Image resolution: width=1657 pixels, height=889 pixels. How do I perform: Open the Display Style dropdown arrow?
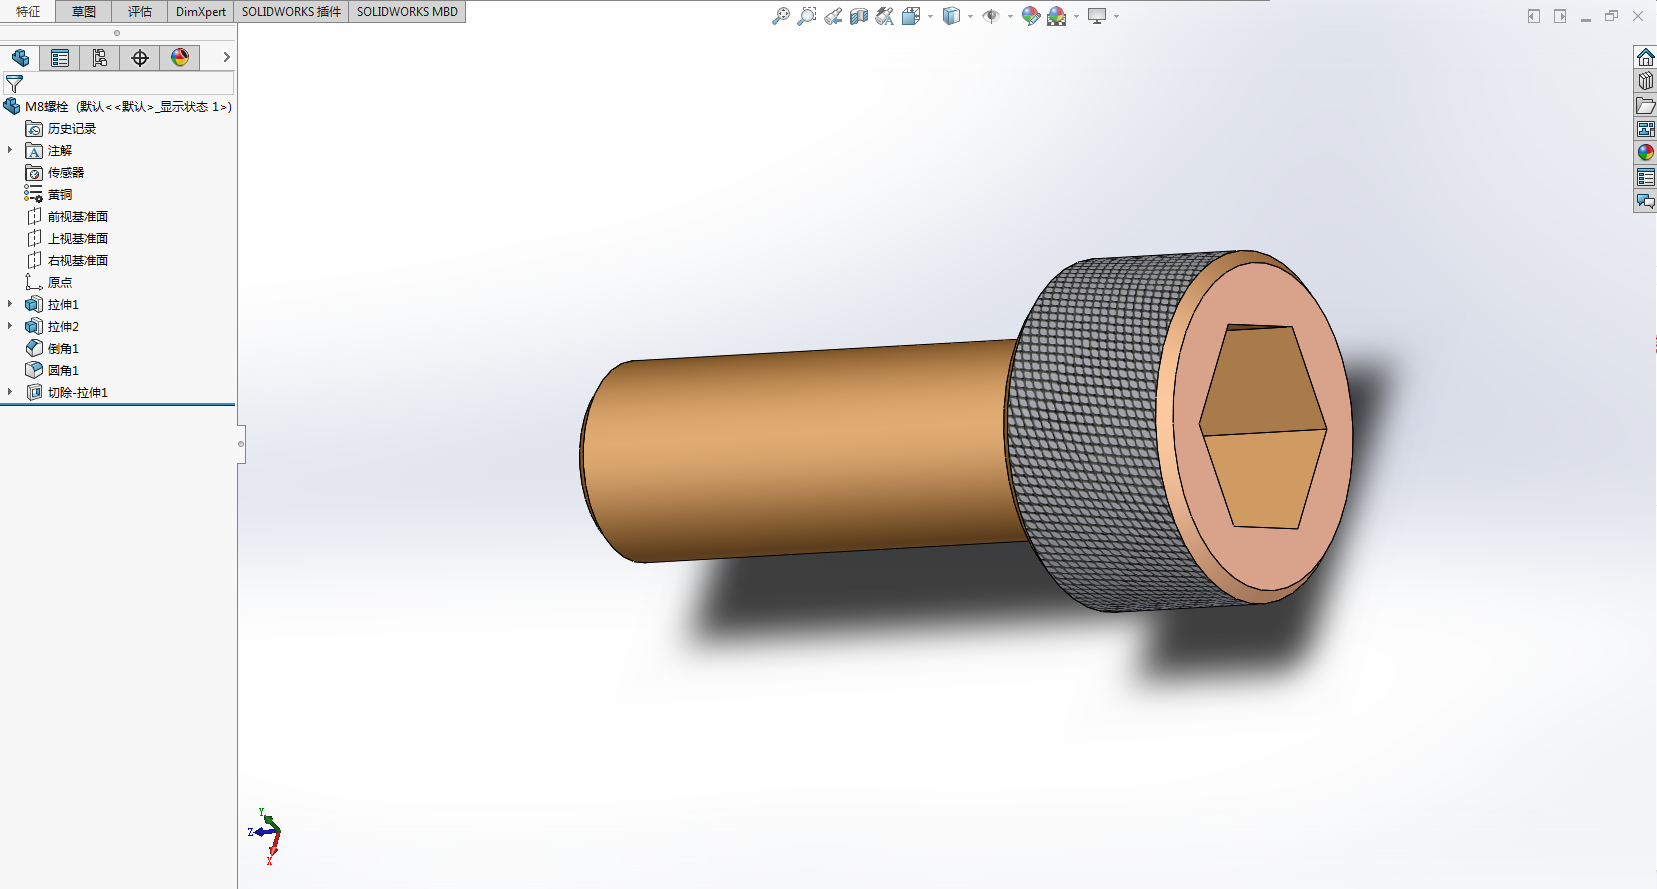[x=970, y=16]
